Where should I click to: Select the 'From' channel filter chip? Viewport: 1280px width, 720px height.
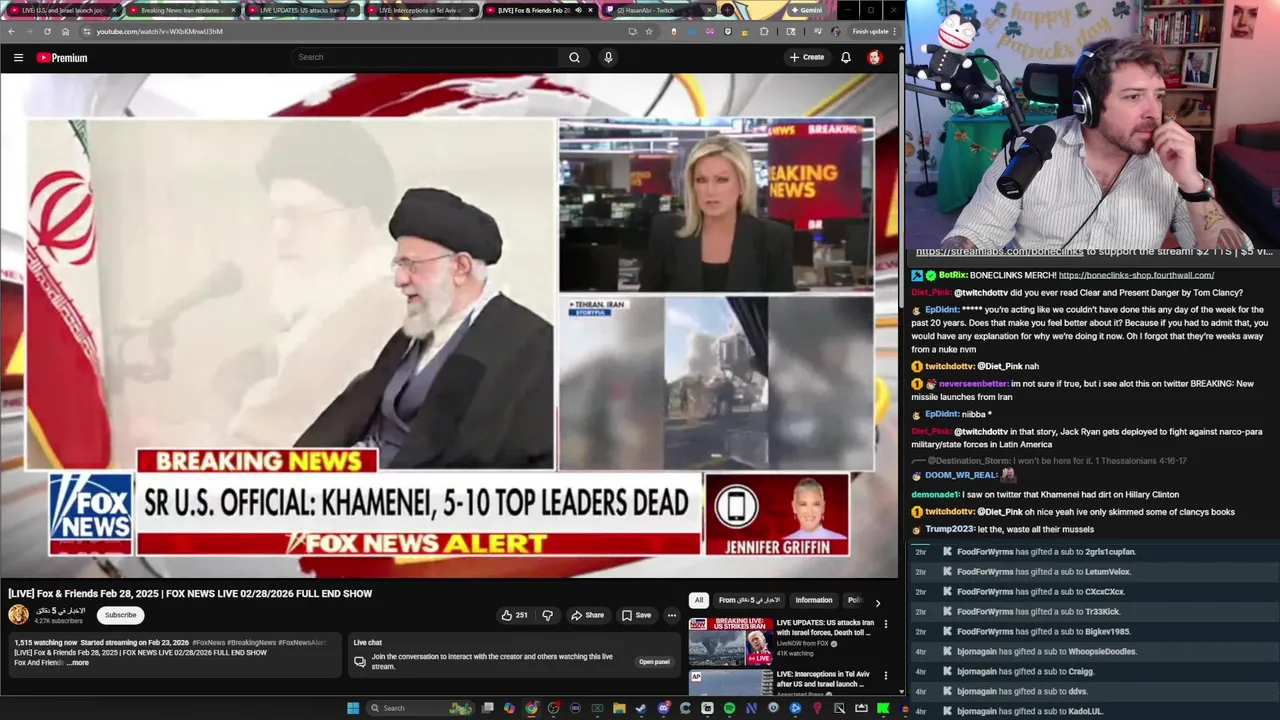[749, 600]
